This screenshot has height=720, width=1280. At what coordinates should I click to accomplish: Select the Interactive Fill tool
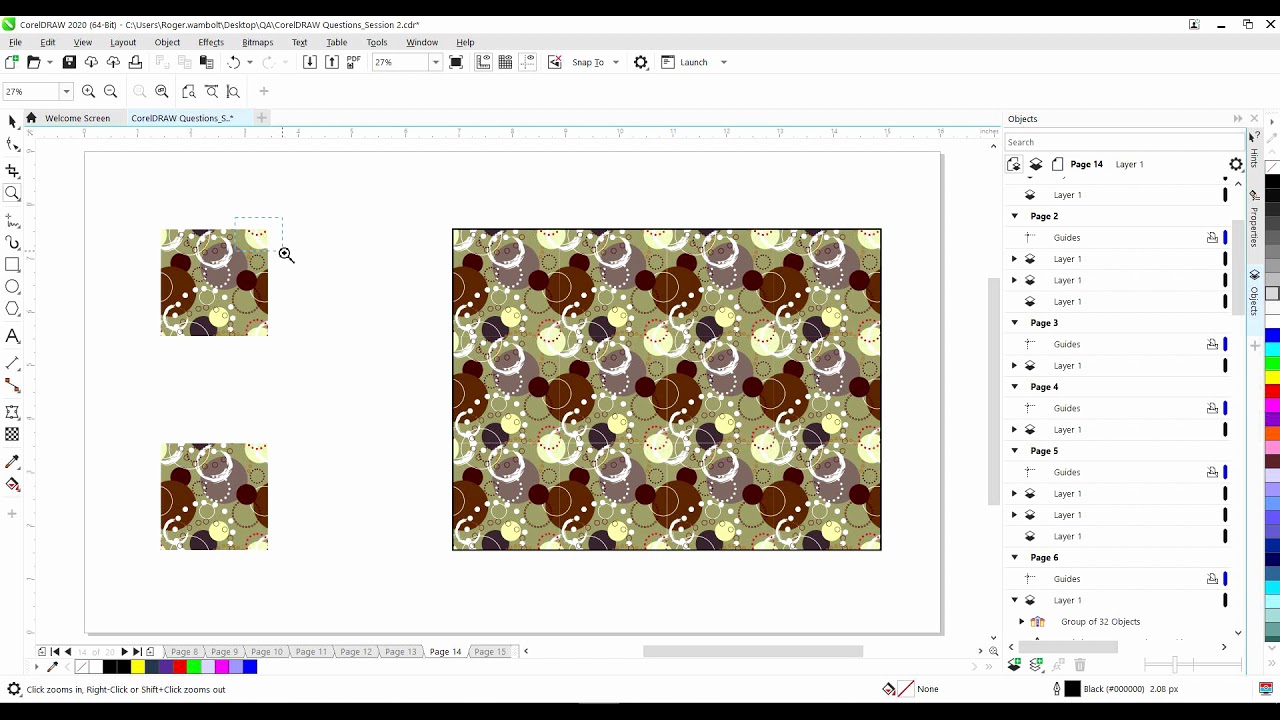12,485
